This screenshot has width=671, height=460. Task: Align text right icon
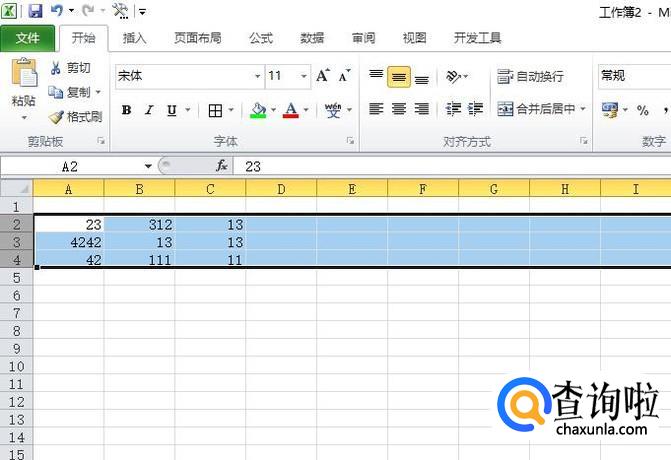tap(422, 109)
